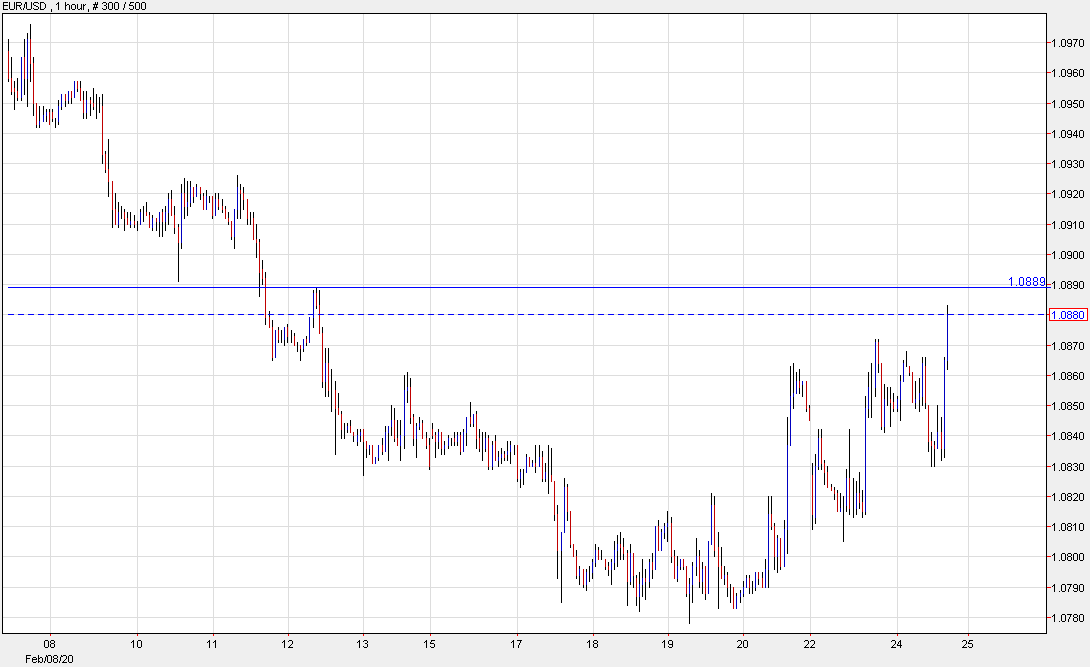
Task: Click the date label 22 on time axis
Action: click(x=810, y=643)
